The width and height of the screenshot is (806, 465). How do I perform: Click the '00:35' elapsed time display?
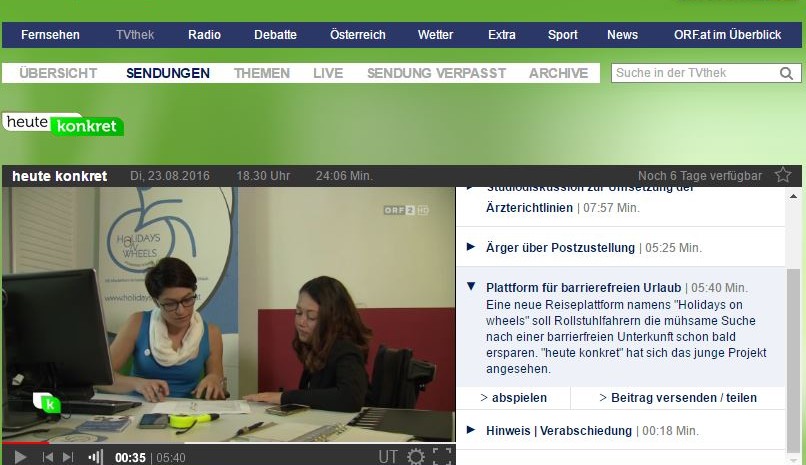point(130,457)
